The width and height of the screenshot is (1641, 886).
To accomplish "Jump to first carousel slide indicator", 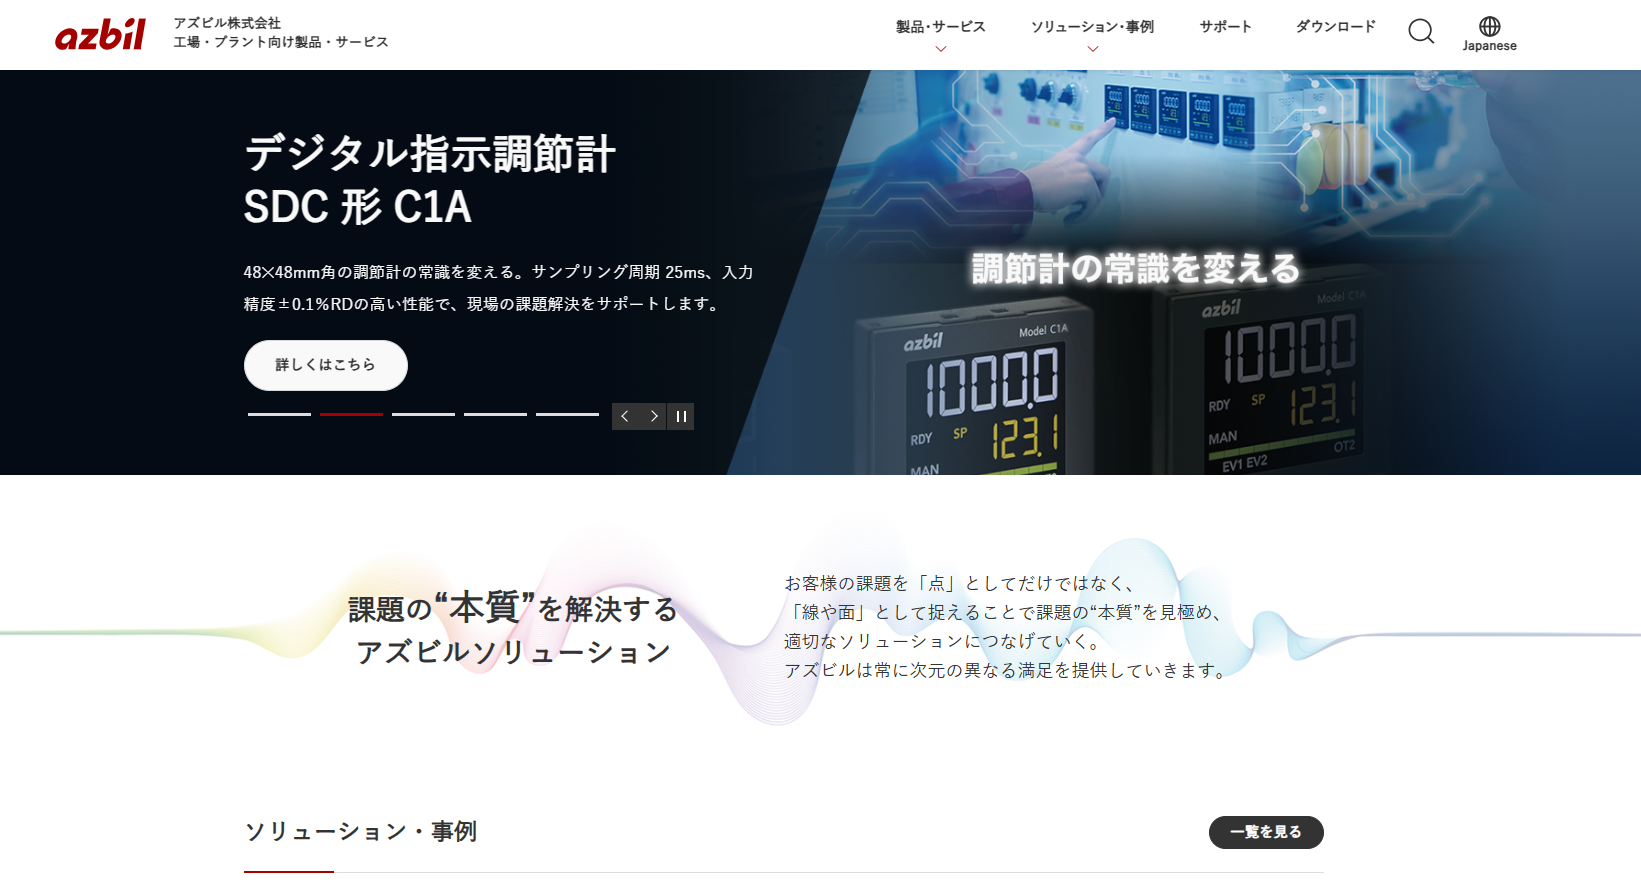I will pos(279,414).
